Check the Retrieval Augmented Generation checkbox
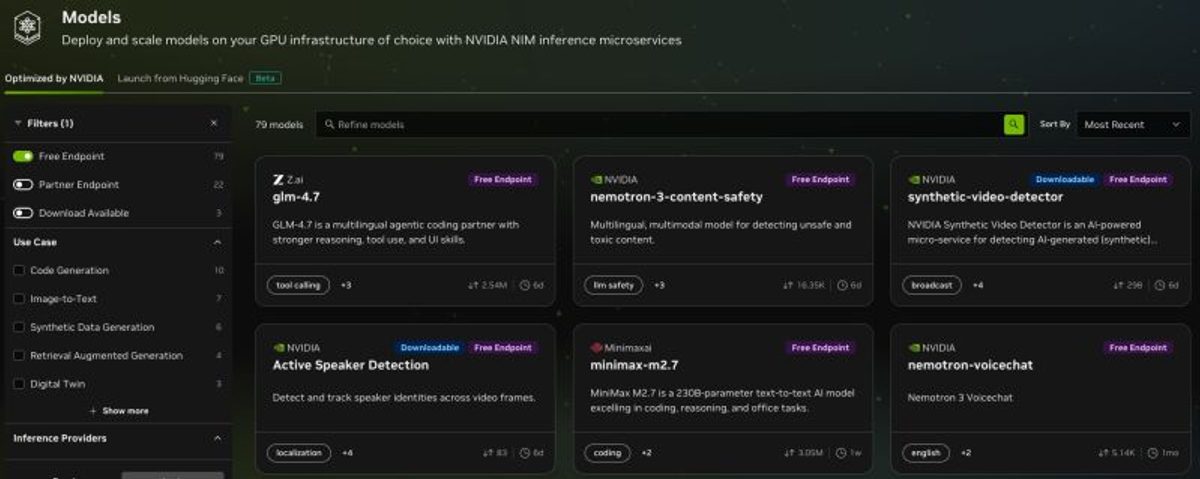This screenshot has width=1200, height=479. [x=19, y=355]
